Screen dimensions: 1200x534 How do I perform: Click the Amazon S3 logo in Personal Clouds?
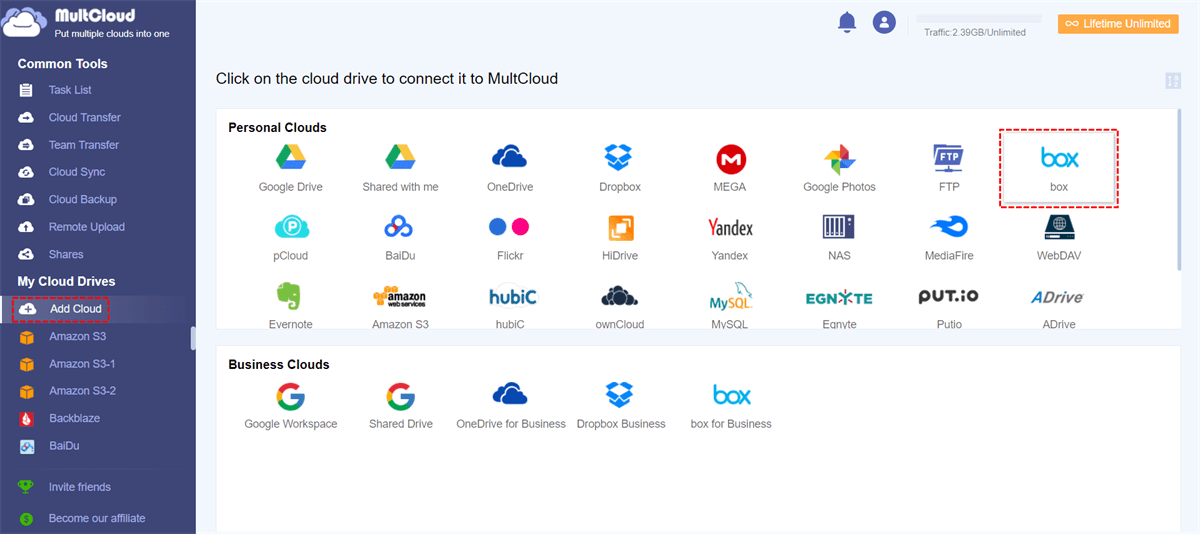coord(400,297)
